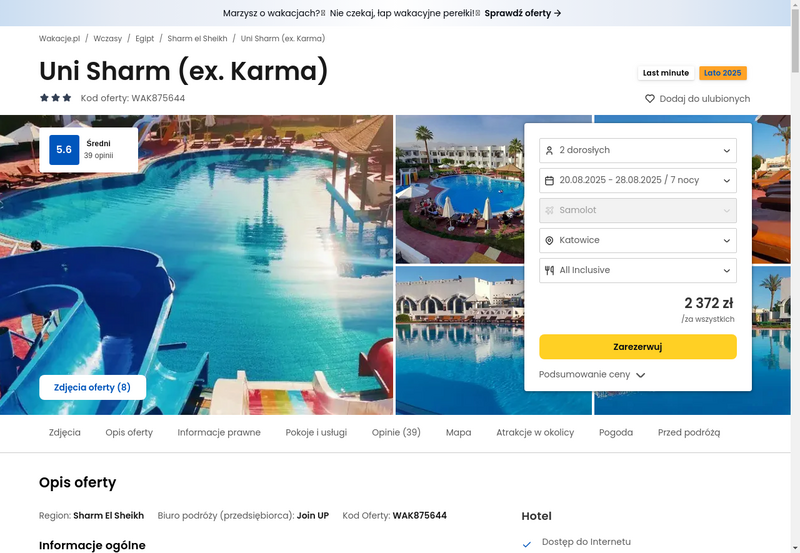800x553 pixels.
Task: Click the yellow Zarezerwuj button
Action: click(x=638, y=347)
